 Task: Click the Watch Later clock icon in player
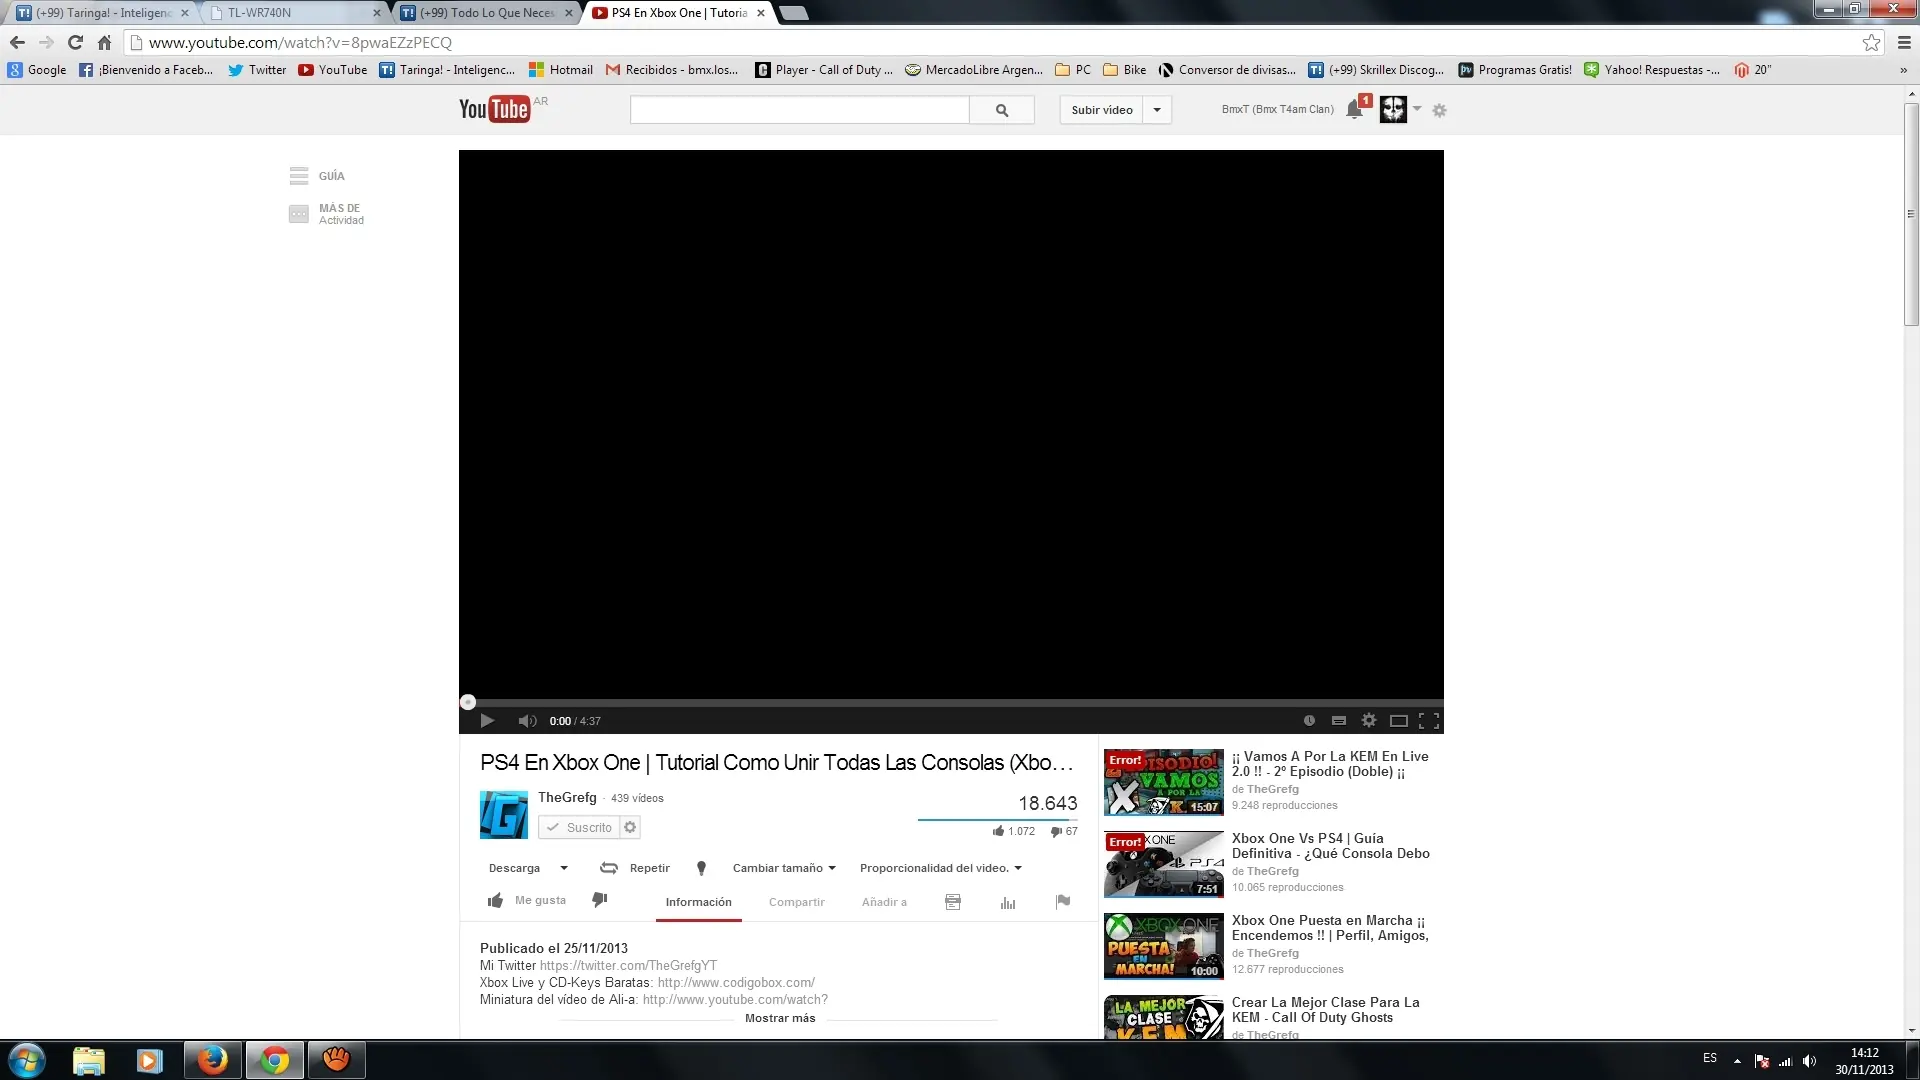point(1309,721)
